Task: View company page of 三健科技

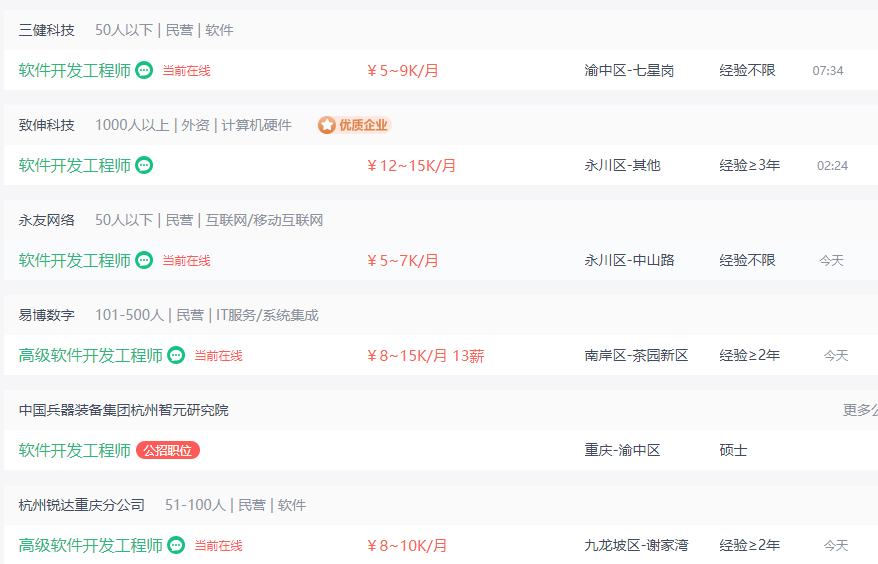Action: (46, 30)
